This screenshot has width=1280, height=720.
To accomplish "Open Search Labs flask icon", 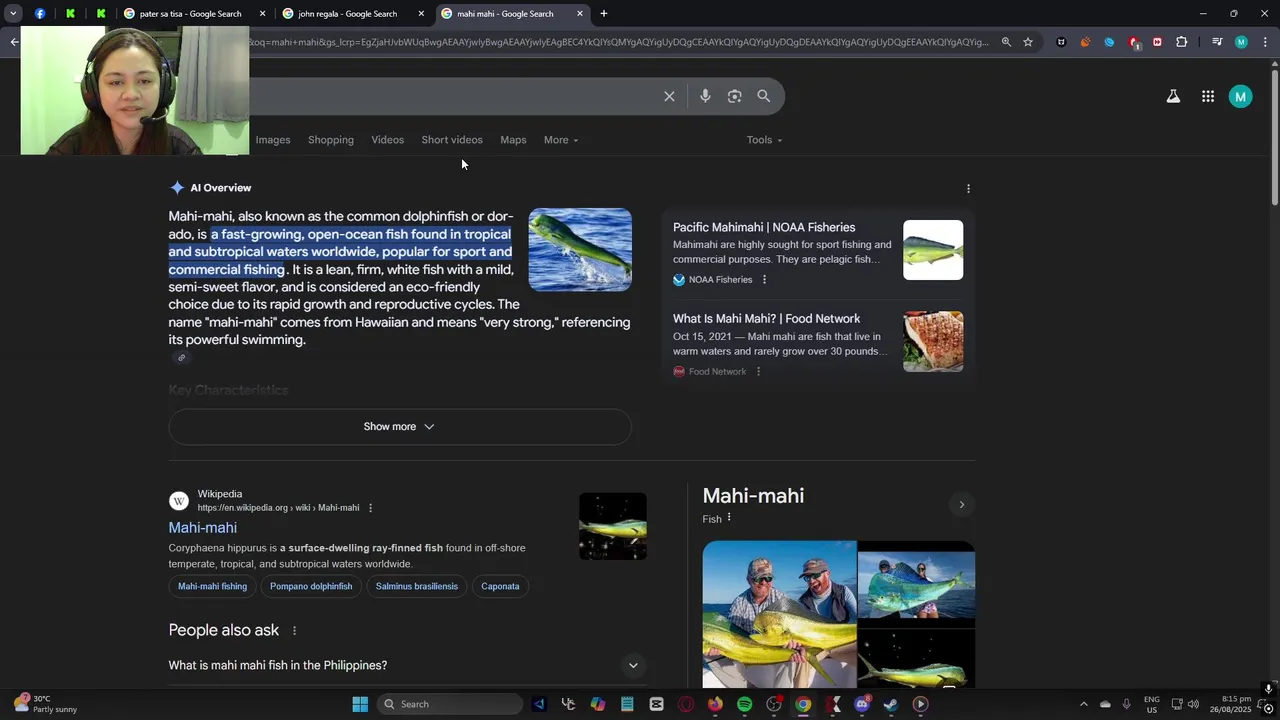I will (1173, 96).
